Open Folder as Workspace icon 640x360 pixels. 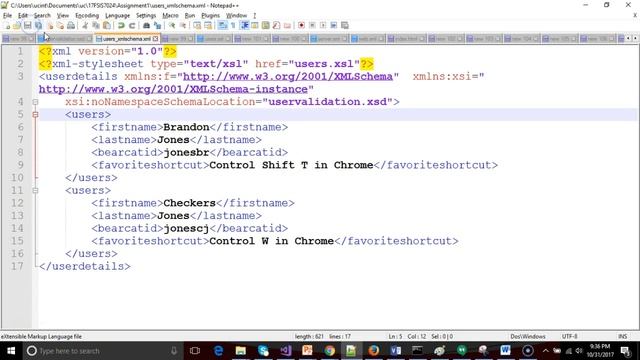click(x=287, y=25)
